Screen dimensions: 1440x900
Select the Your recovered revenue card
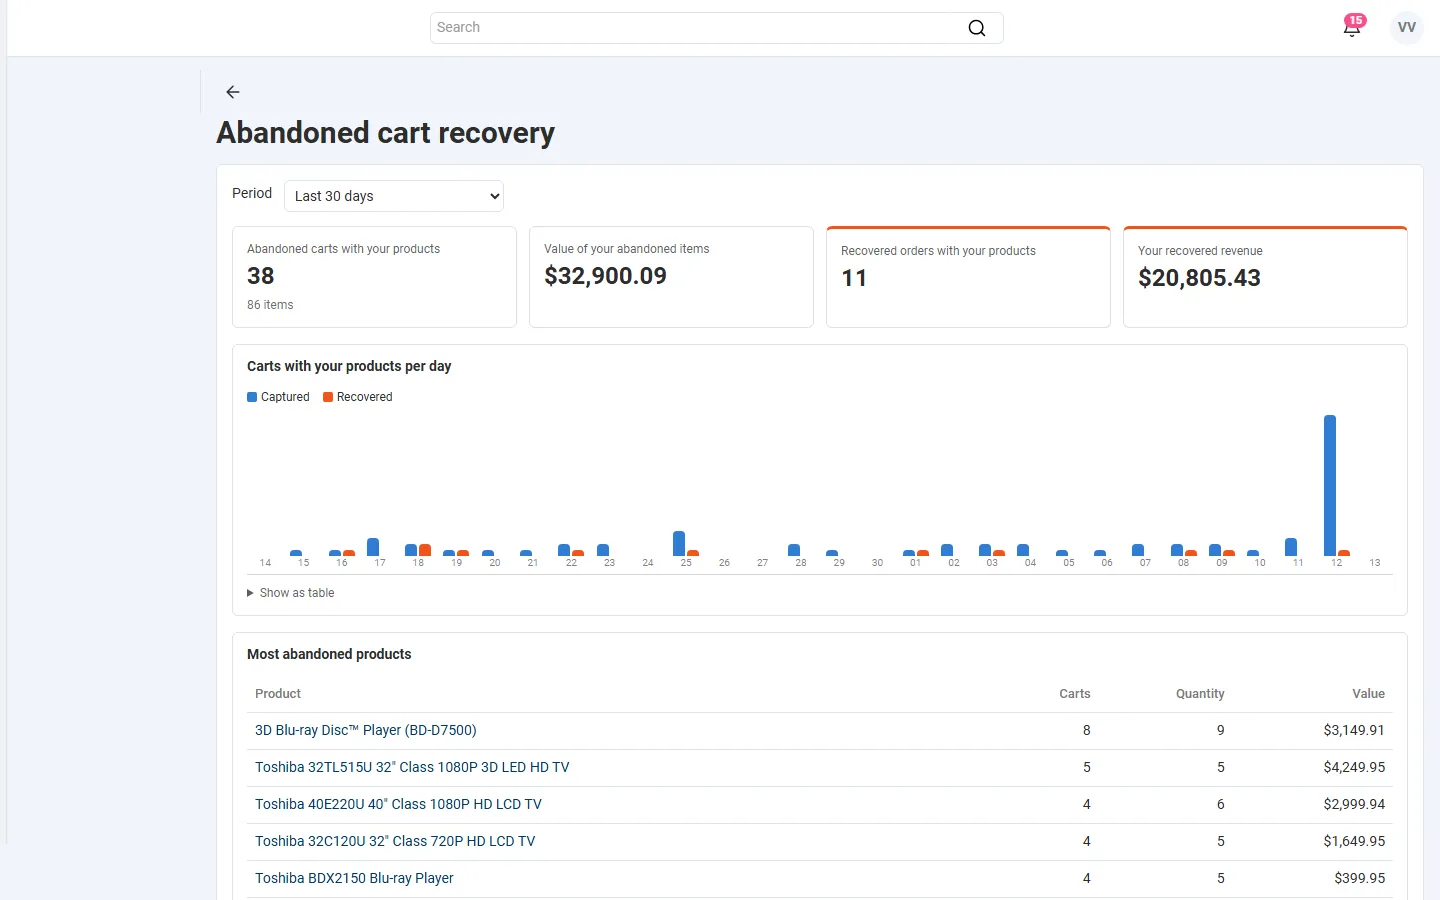[x=1265, y=277]
